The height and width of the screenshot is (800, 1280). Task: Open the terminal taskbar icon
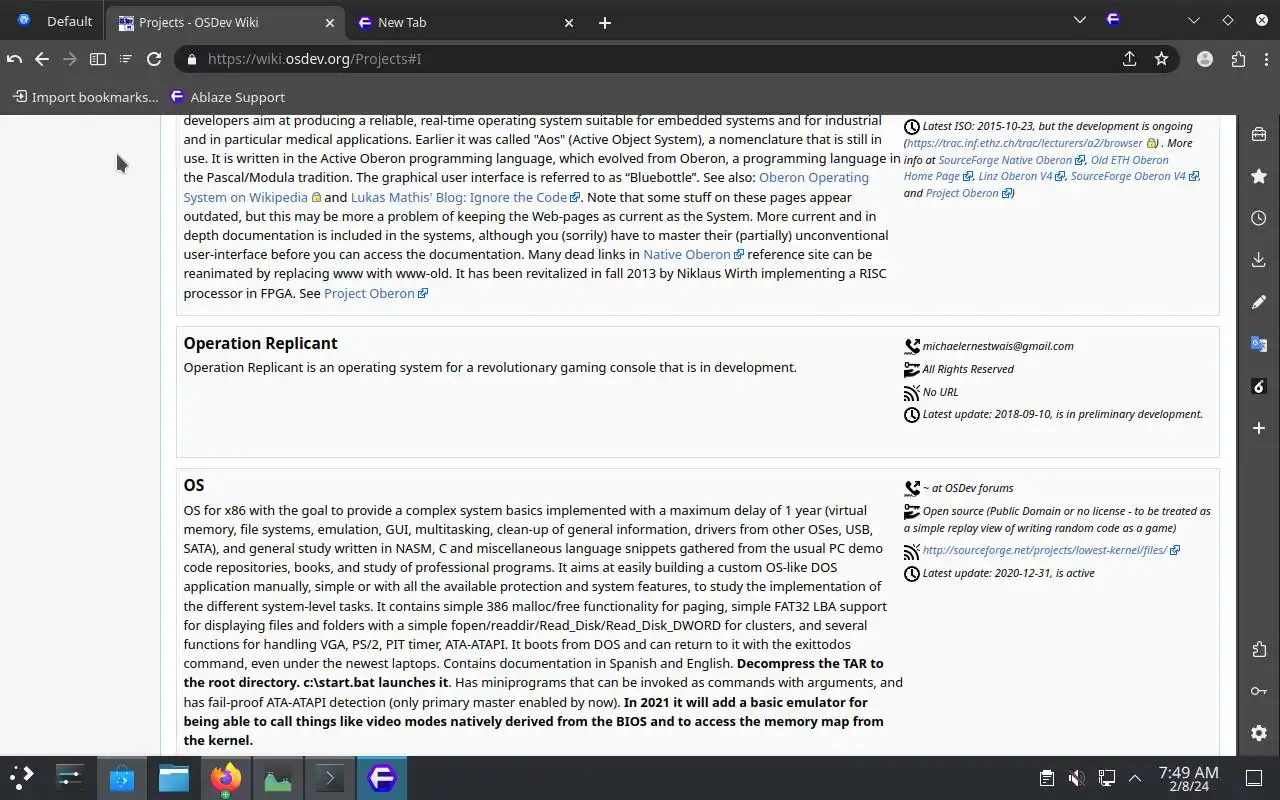tap(330, 777)
